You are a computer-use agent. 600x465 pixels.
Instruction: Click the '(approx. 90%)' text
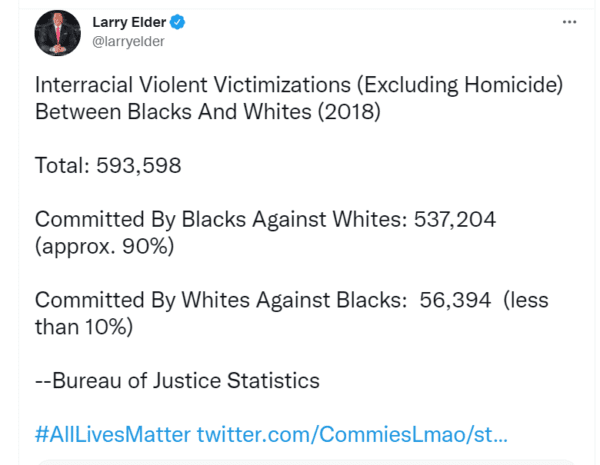click(x=104, y=246)
